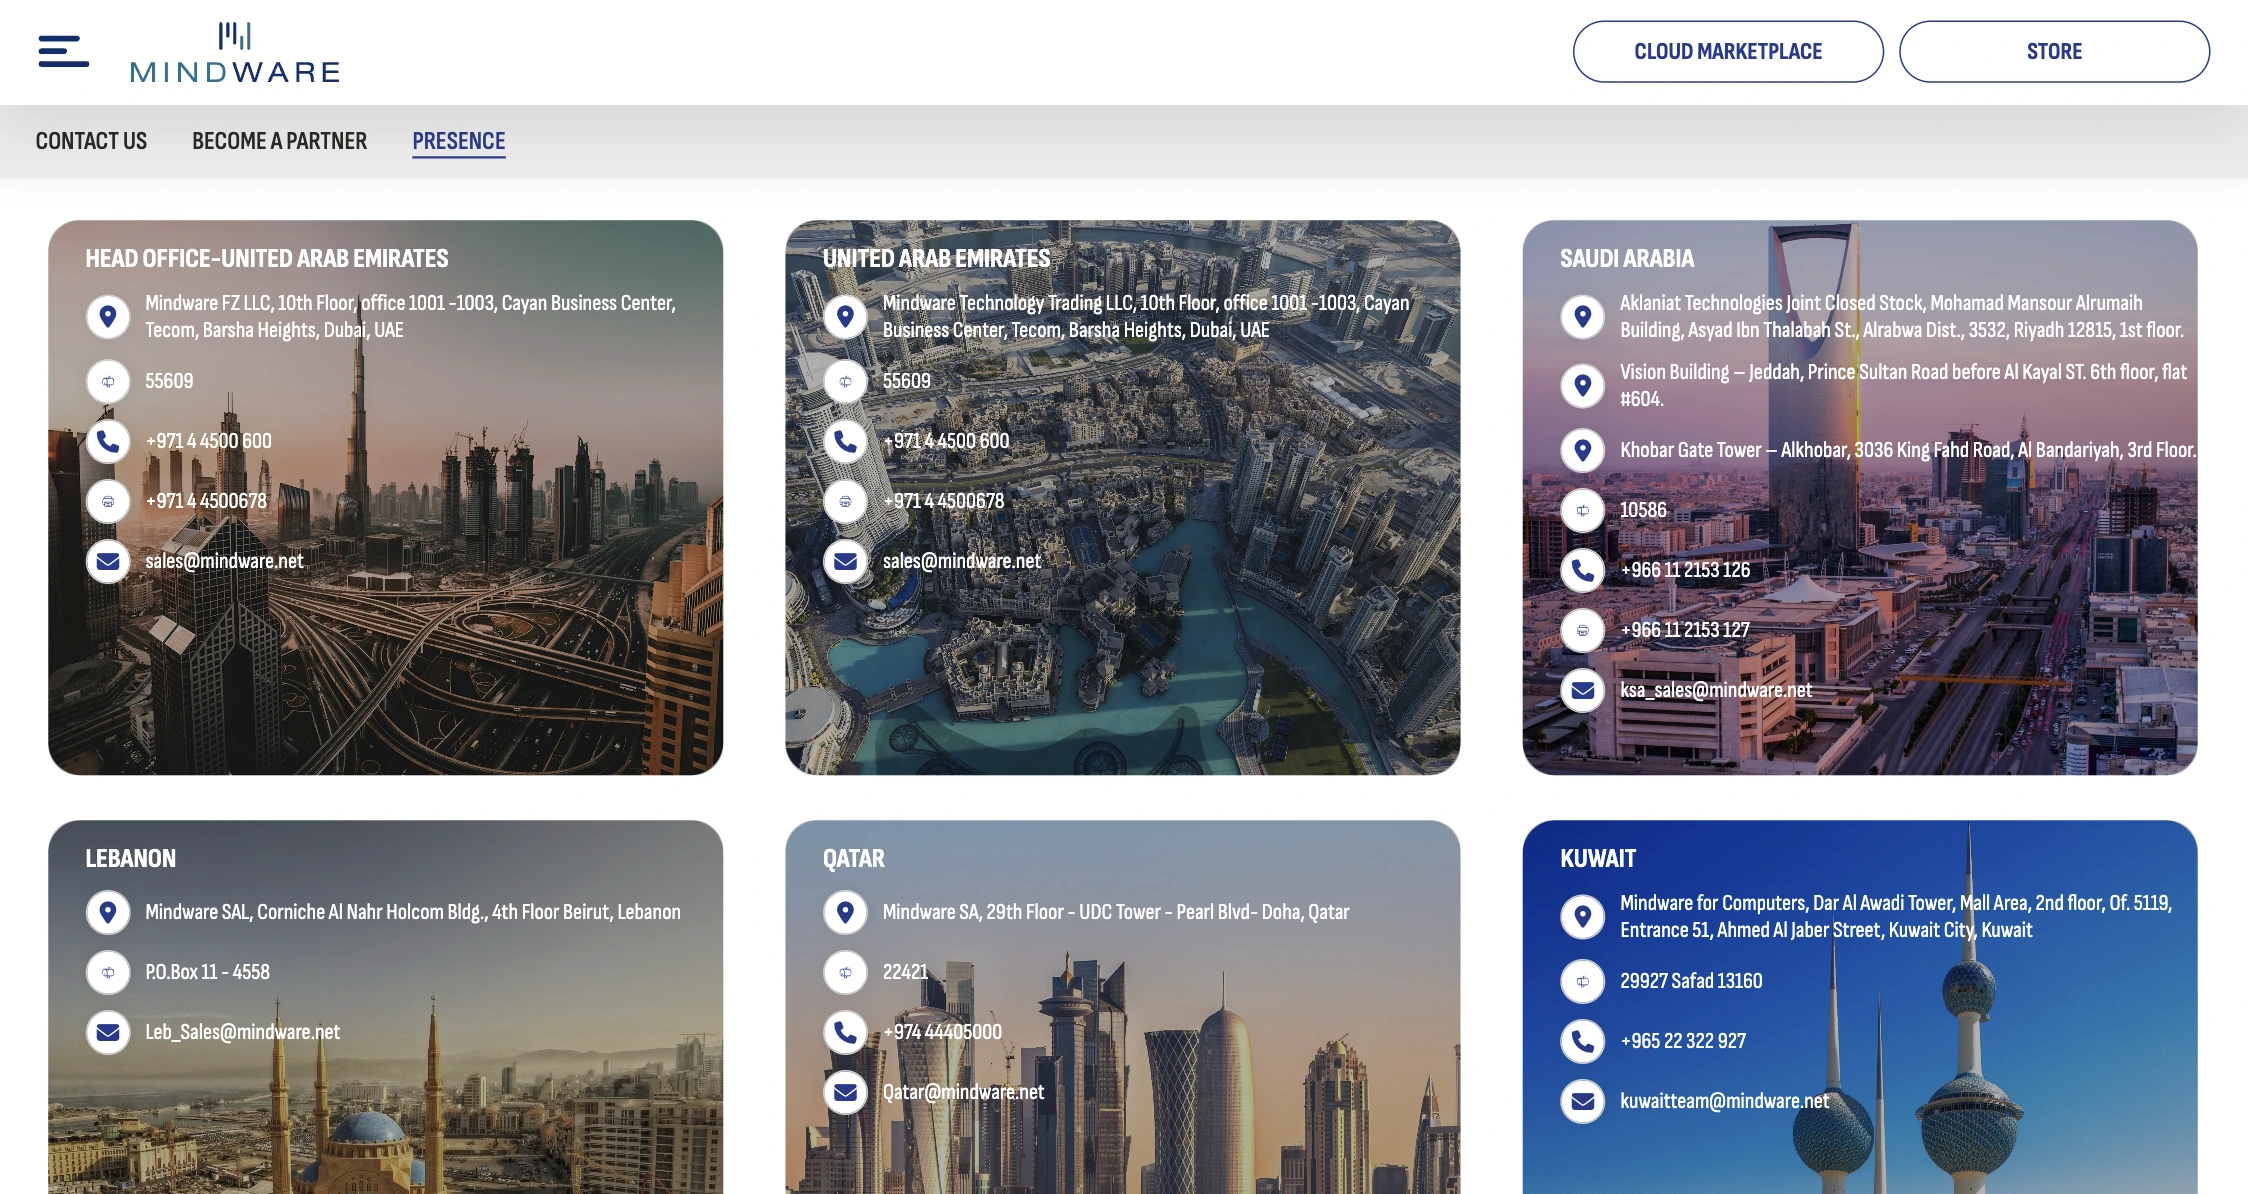Image resolution: width=2248 pixels, height=1194 pixels.
Task: Click sales@mindware.net in the Mindware Technology Trading card
Action: click(x=962, y=561)
